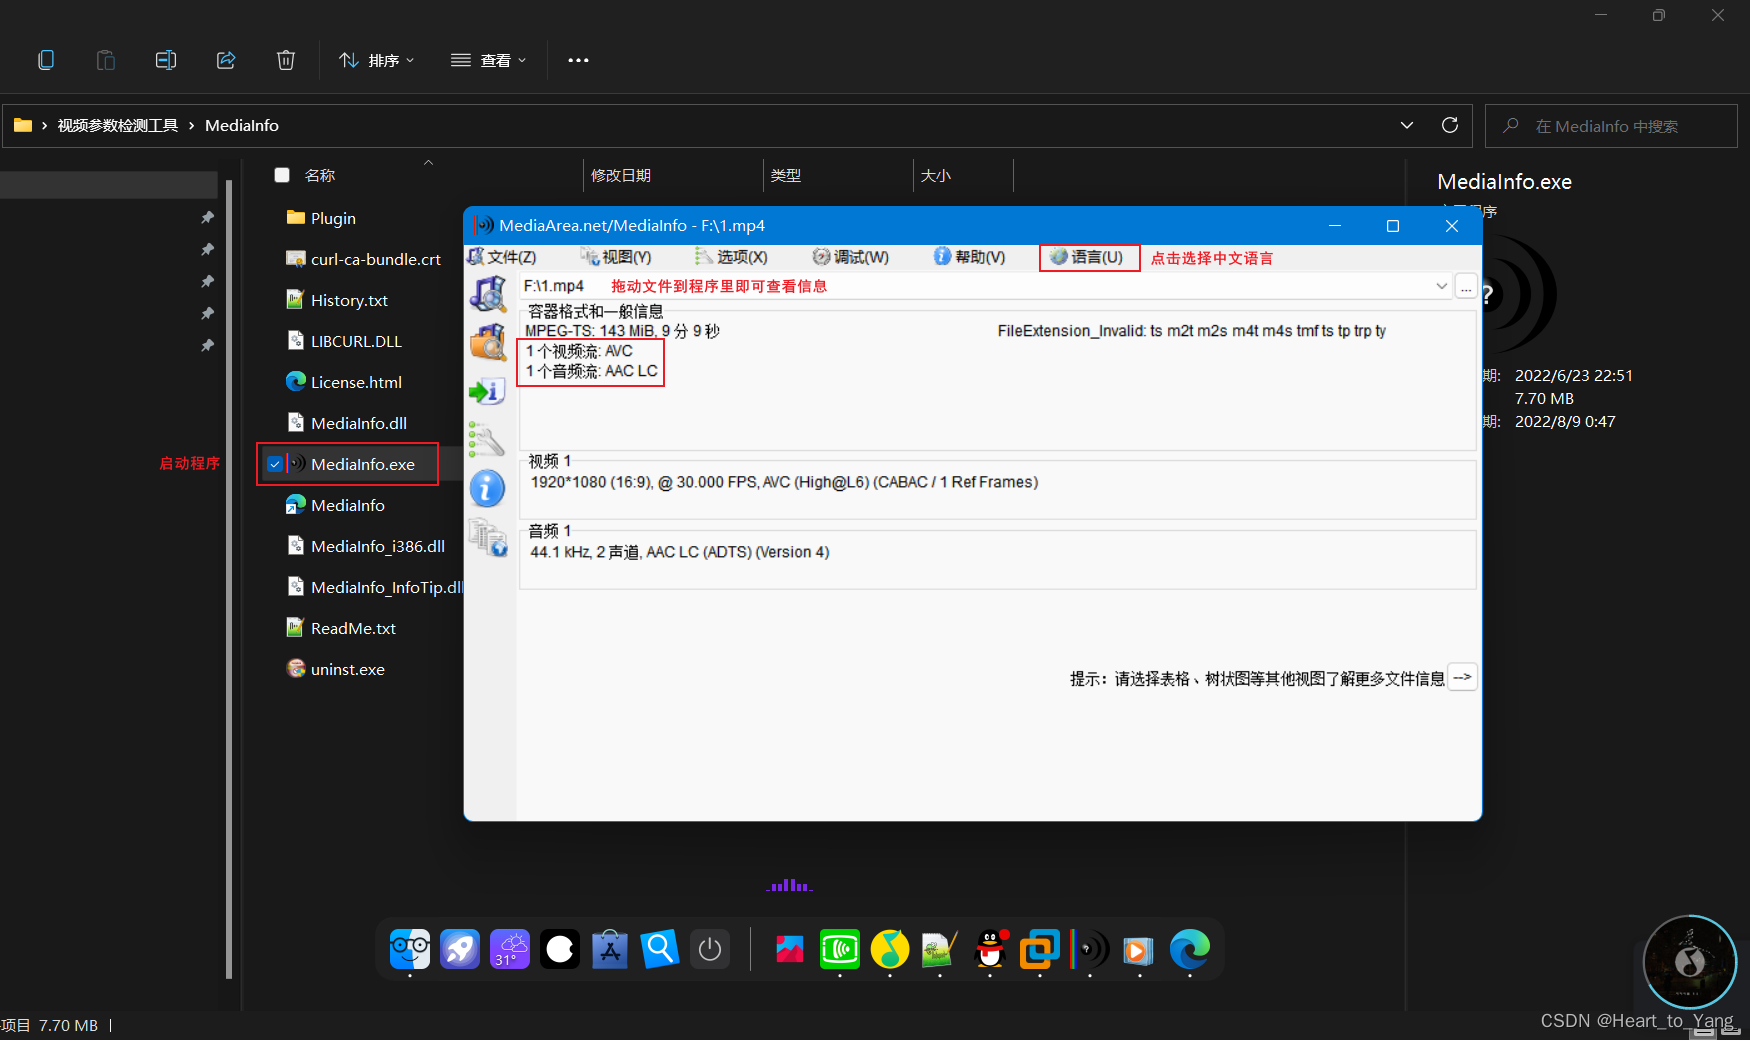This screenshot has width=1750, height=1041.
Task: Open the 语言(U) language menu
Action: point(1088,257)
